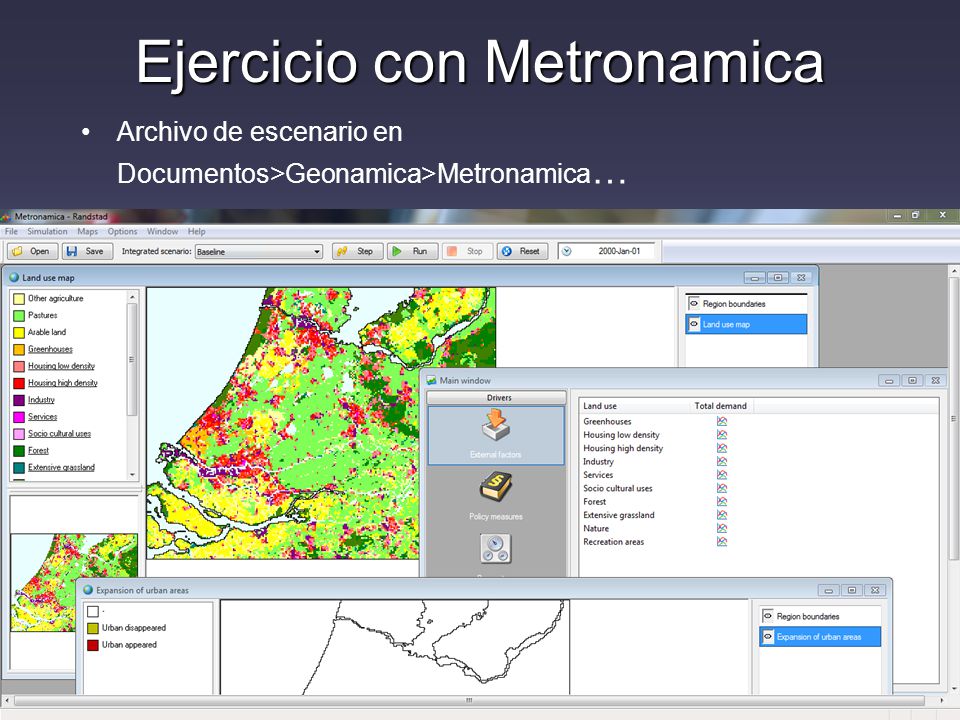Open Housing low density demand graph icon
Screen dimensions: 960x720
pyautogui.click(x=722, y=435)
